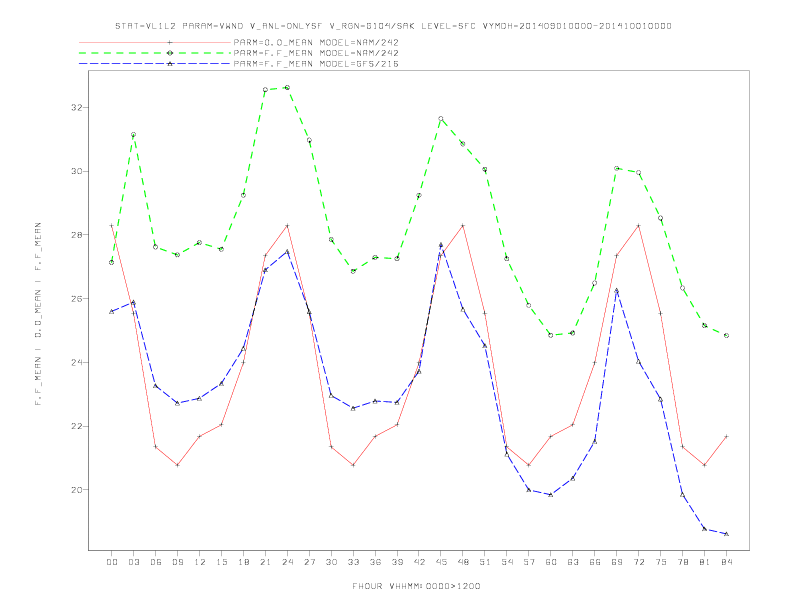The width and height of the screenshot is (792, 612).
Task: Click the x-axis tick label 12
Action: tap(200, 562)
